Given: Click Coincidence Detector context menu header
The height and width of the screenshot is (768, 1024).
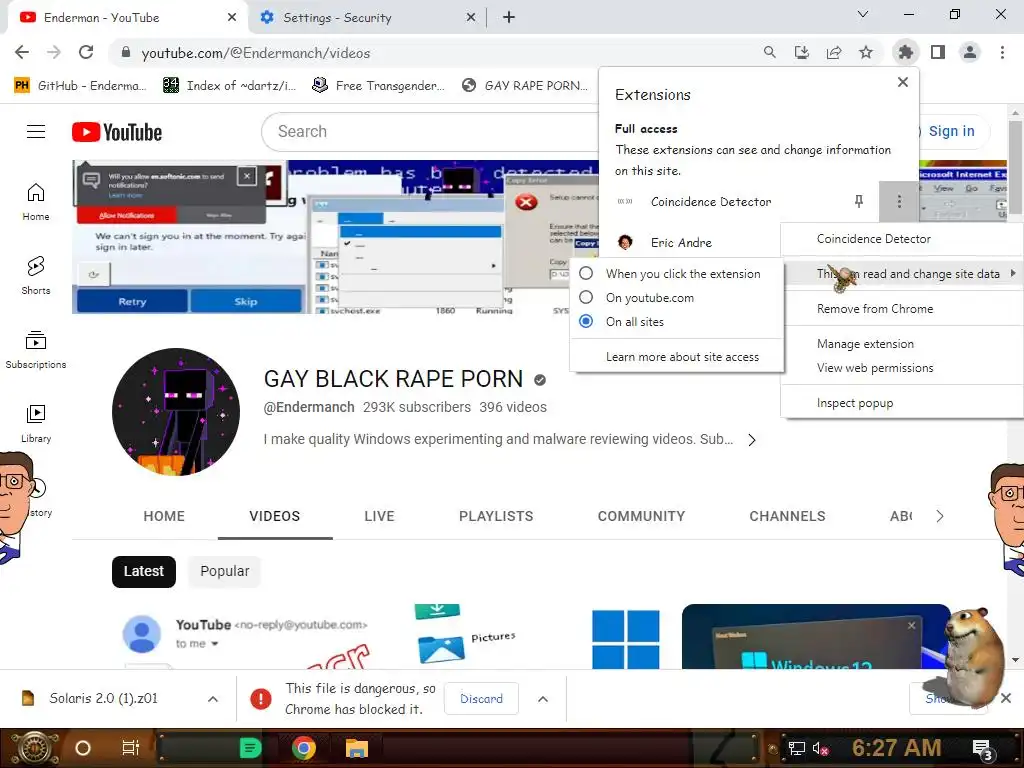Looking at the screenshot, I should 903,238.
